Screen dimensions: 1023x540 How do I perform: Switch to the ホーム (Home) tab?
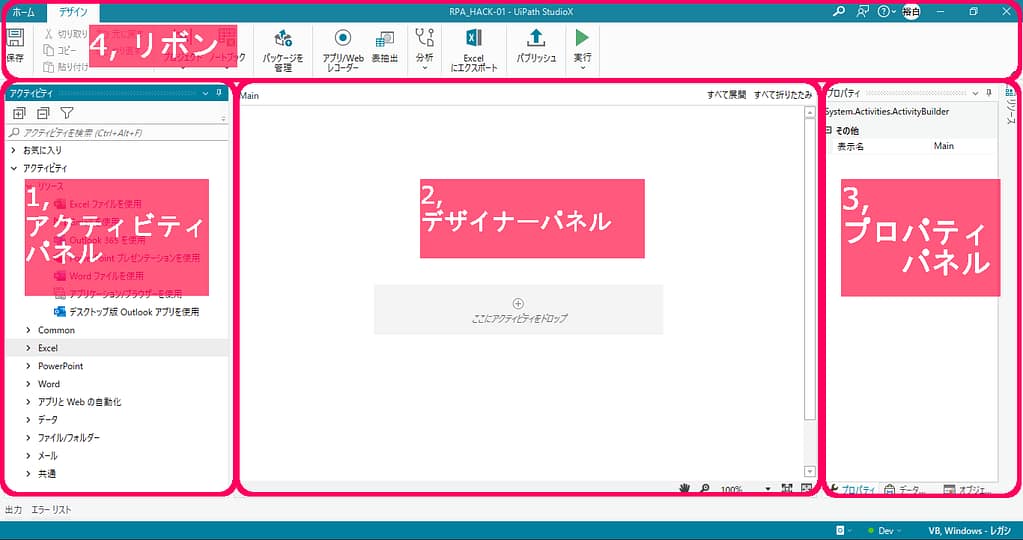pyautogui.click(x=23, y=12)
